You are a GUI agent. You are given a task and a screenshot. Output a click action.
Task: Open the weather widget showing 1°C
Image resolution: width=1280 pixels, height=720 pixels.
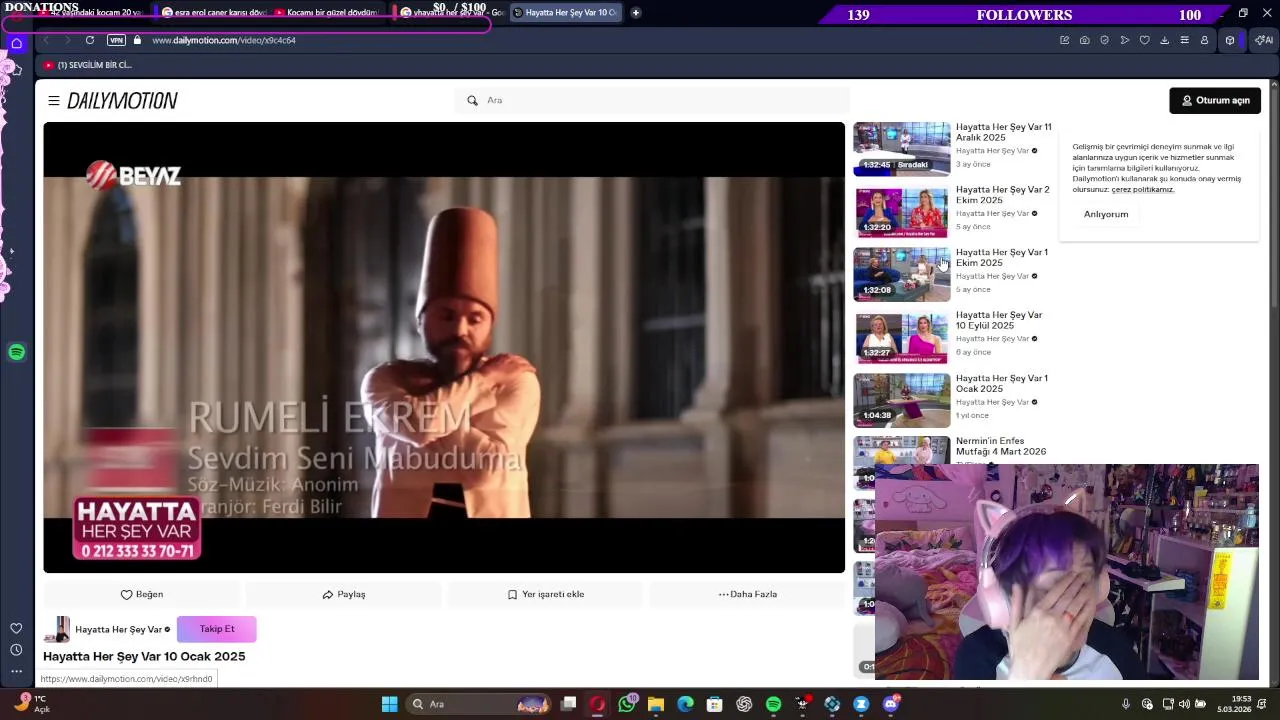pyautogui.click(x=30, y=704)
